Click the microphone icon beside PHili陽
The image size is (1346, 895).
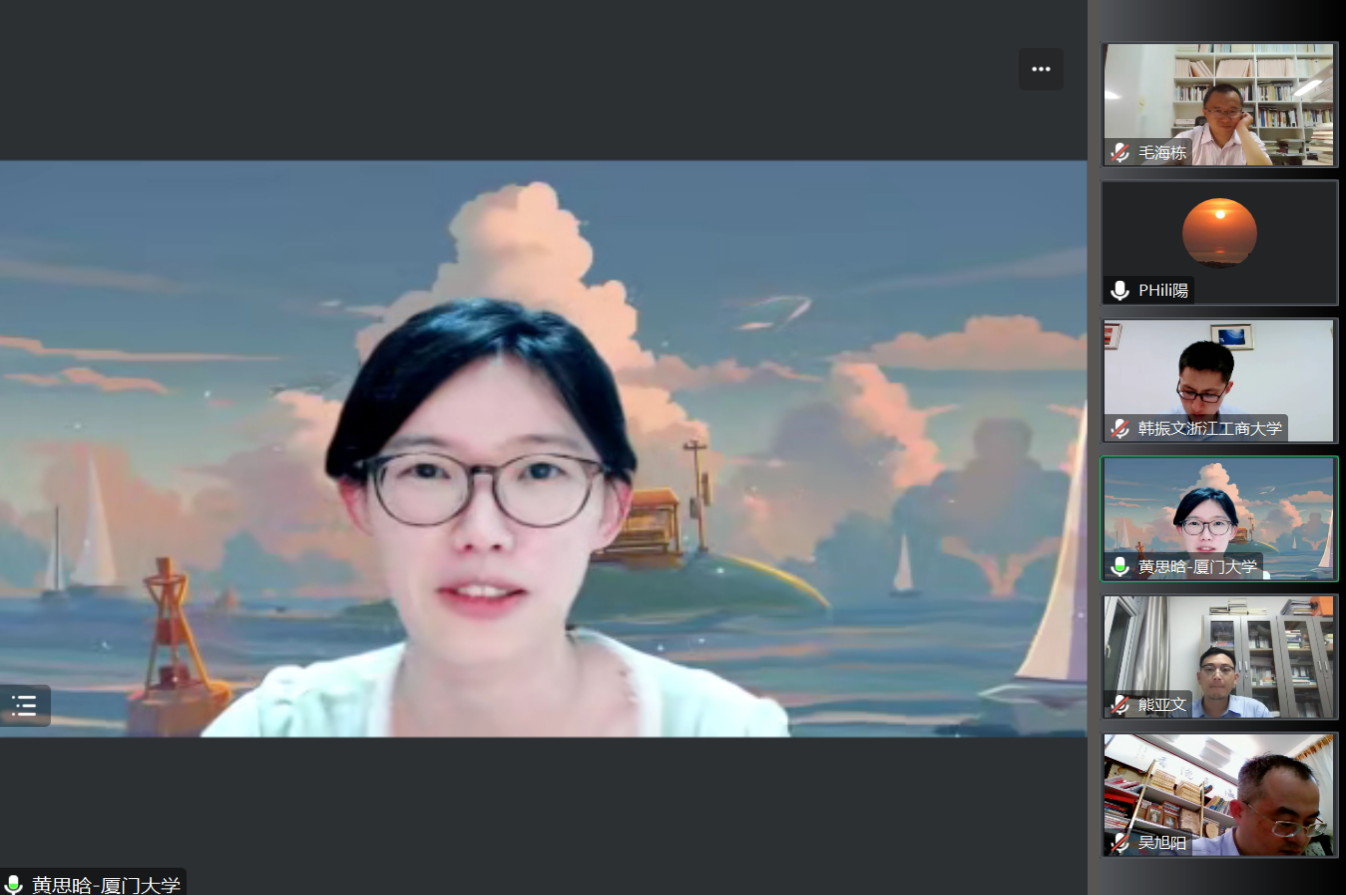1120,291
